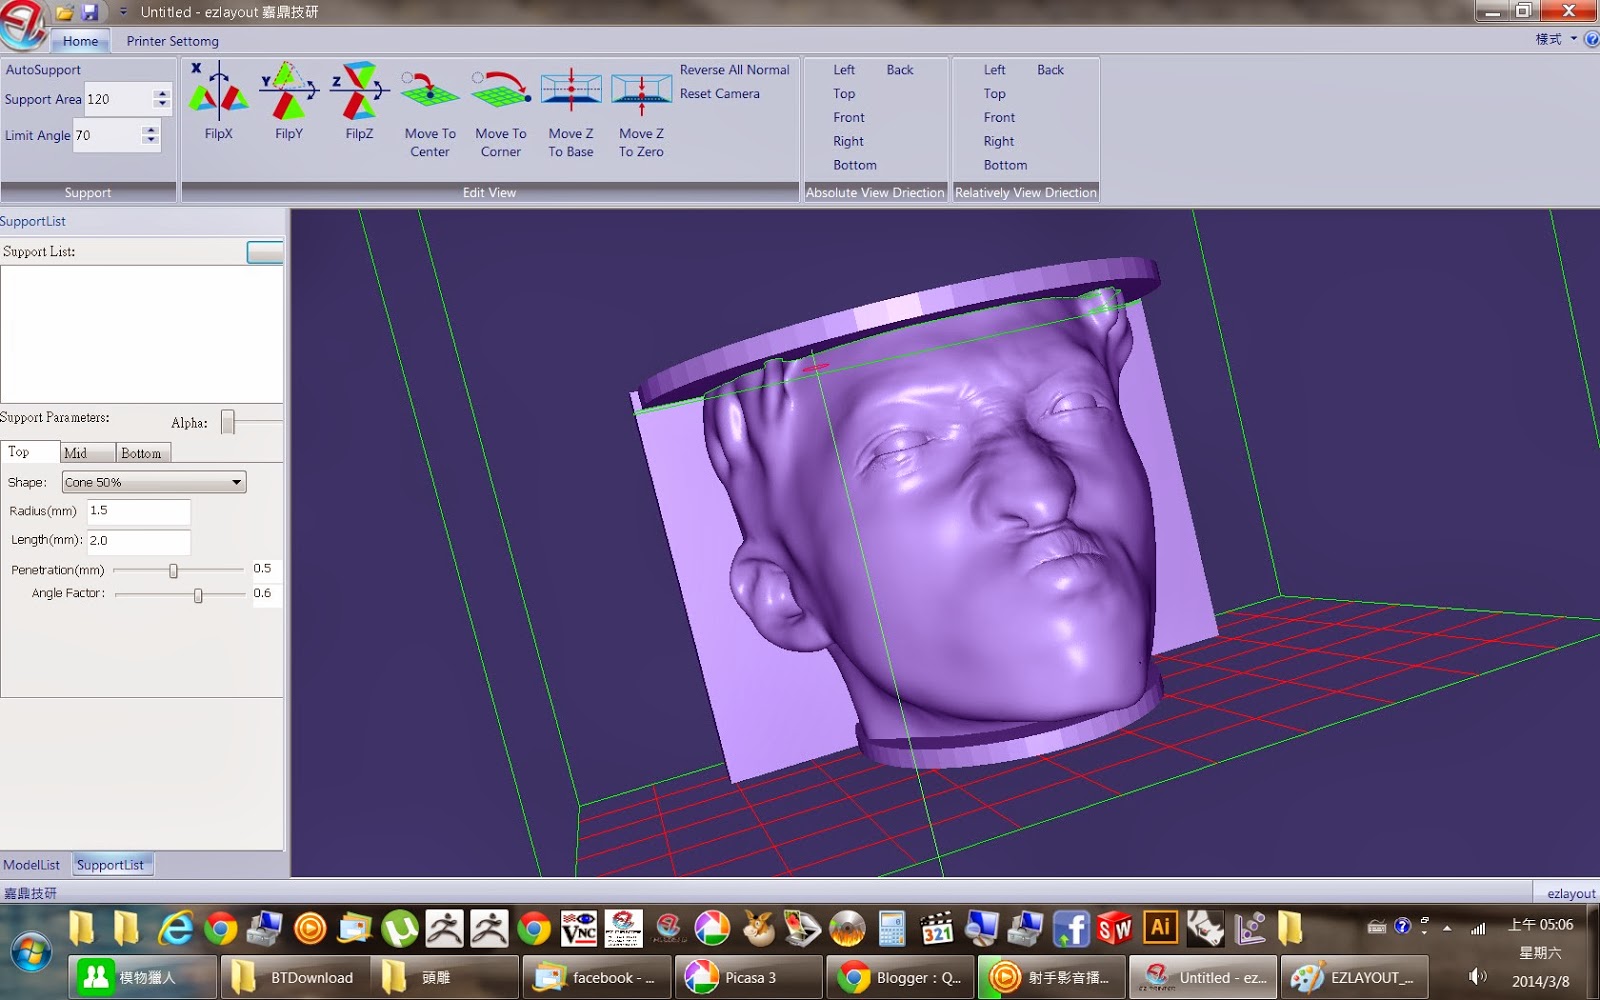Click the Angle Factor slider handle
Image resolution: width=1600 pixels, height=1000 pixels.
[198, 595]
